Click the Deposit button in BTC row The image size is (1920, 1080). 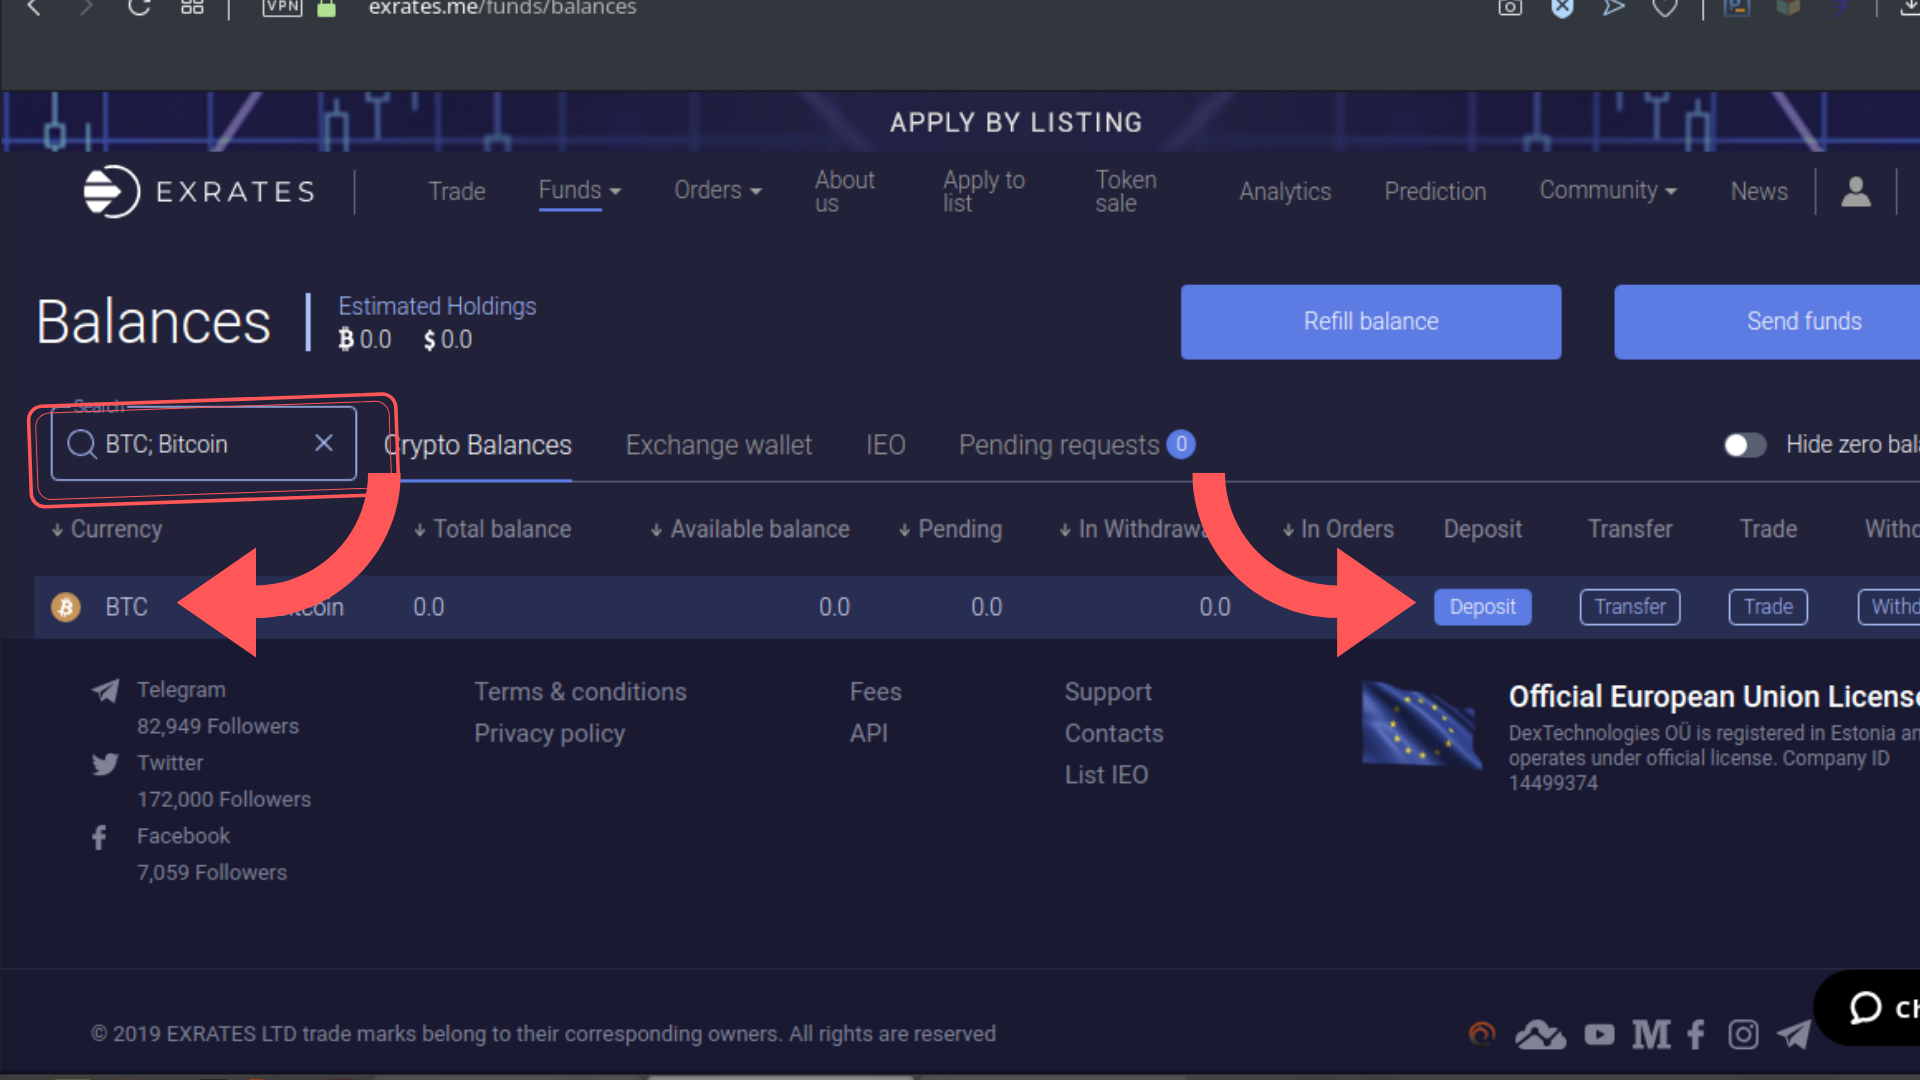click(x=1483, y=607)
